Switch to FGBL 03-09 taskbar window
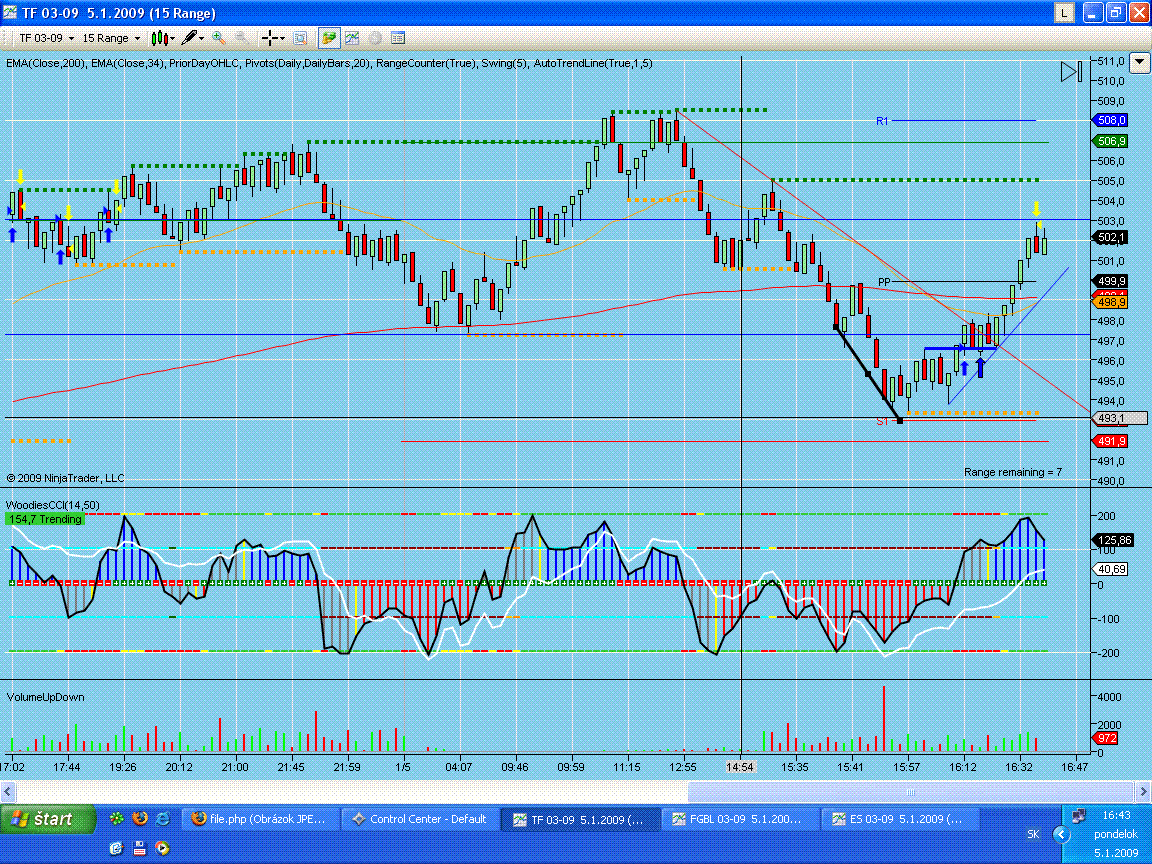 [x=738, y=819]
